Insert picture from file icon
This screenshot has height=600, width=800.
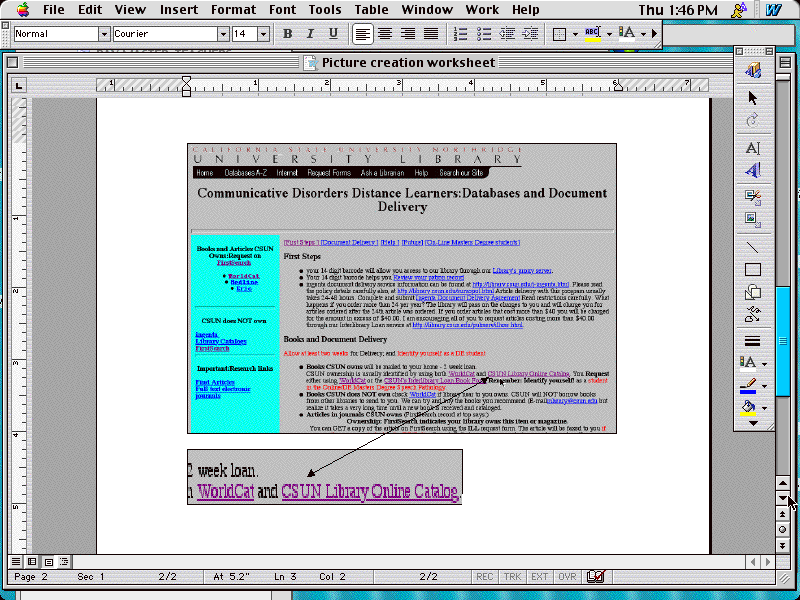click(x=753, y=220)
